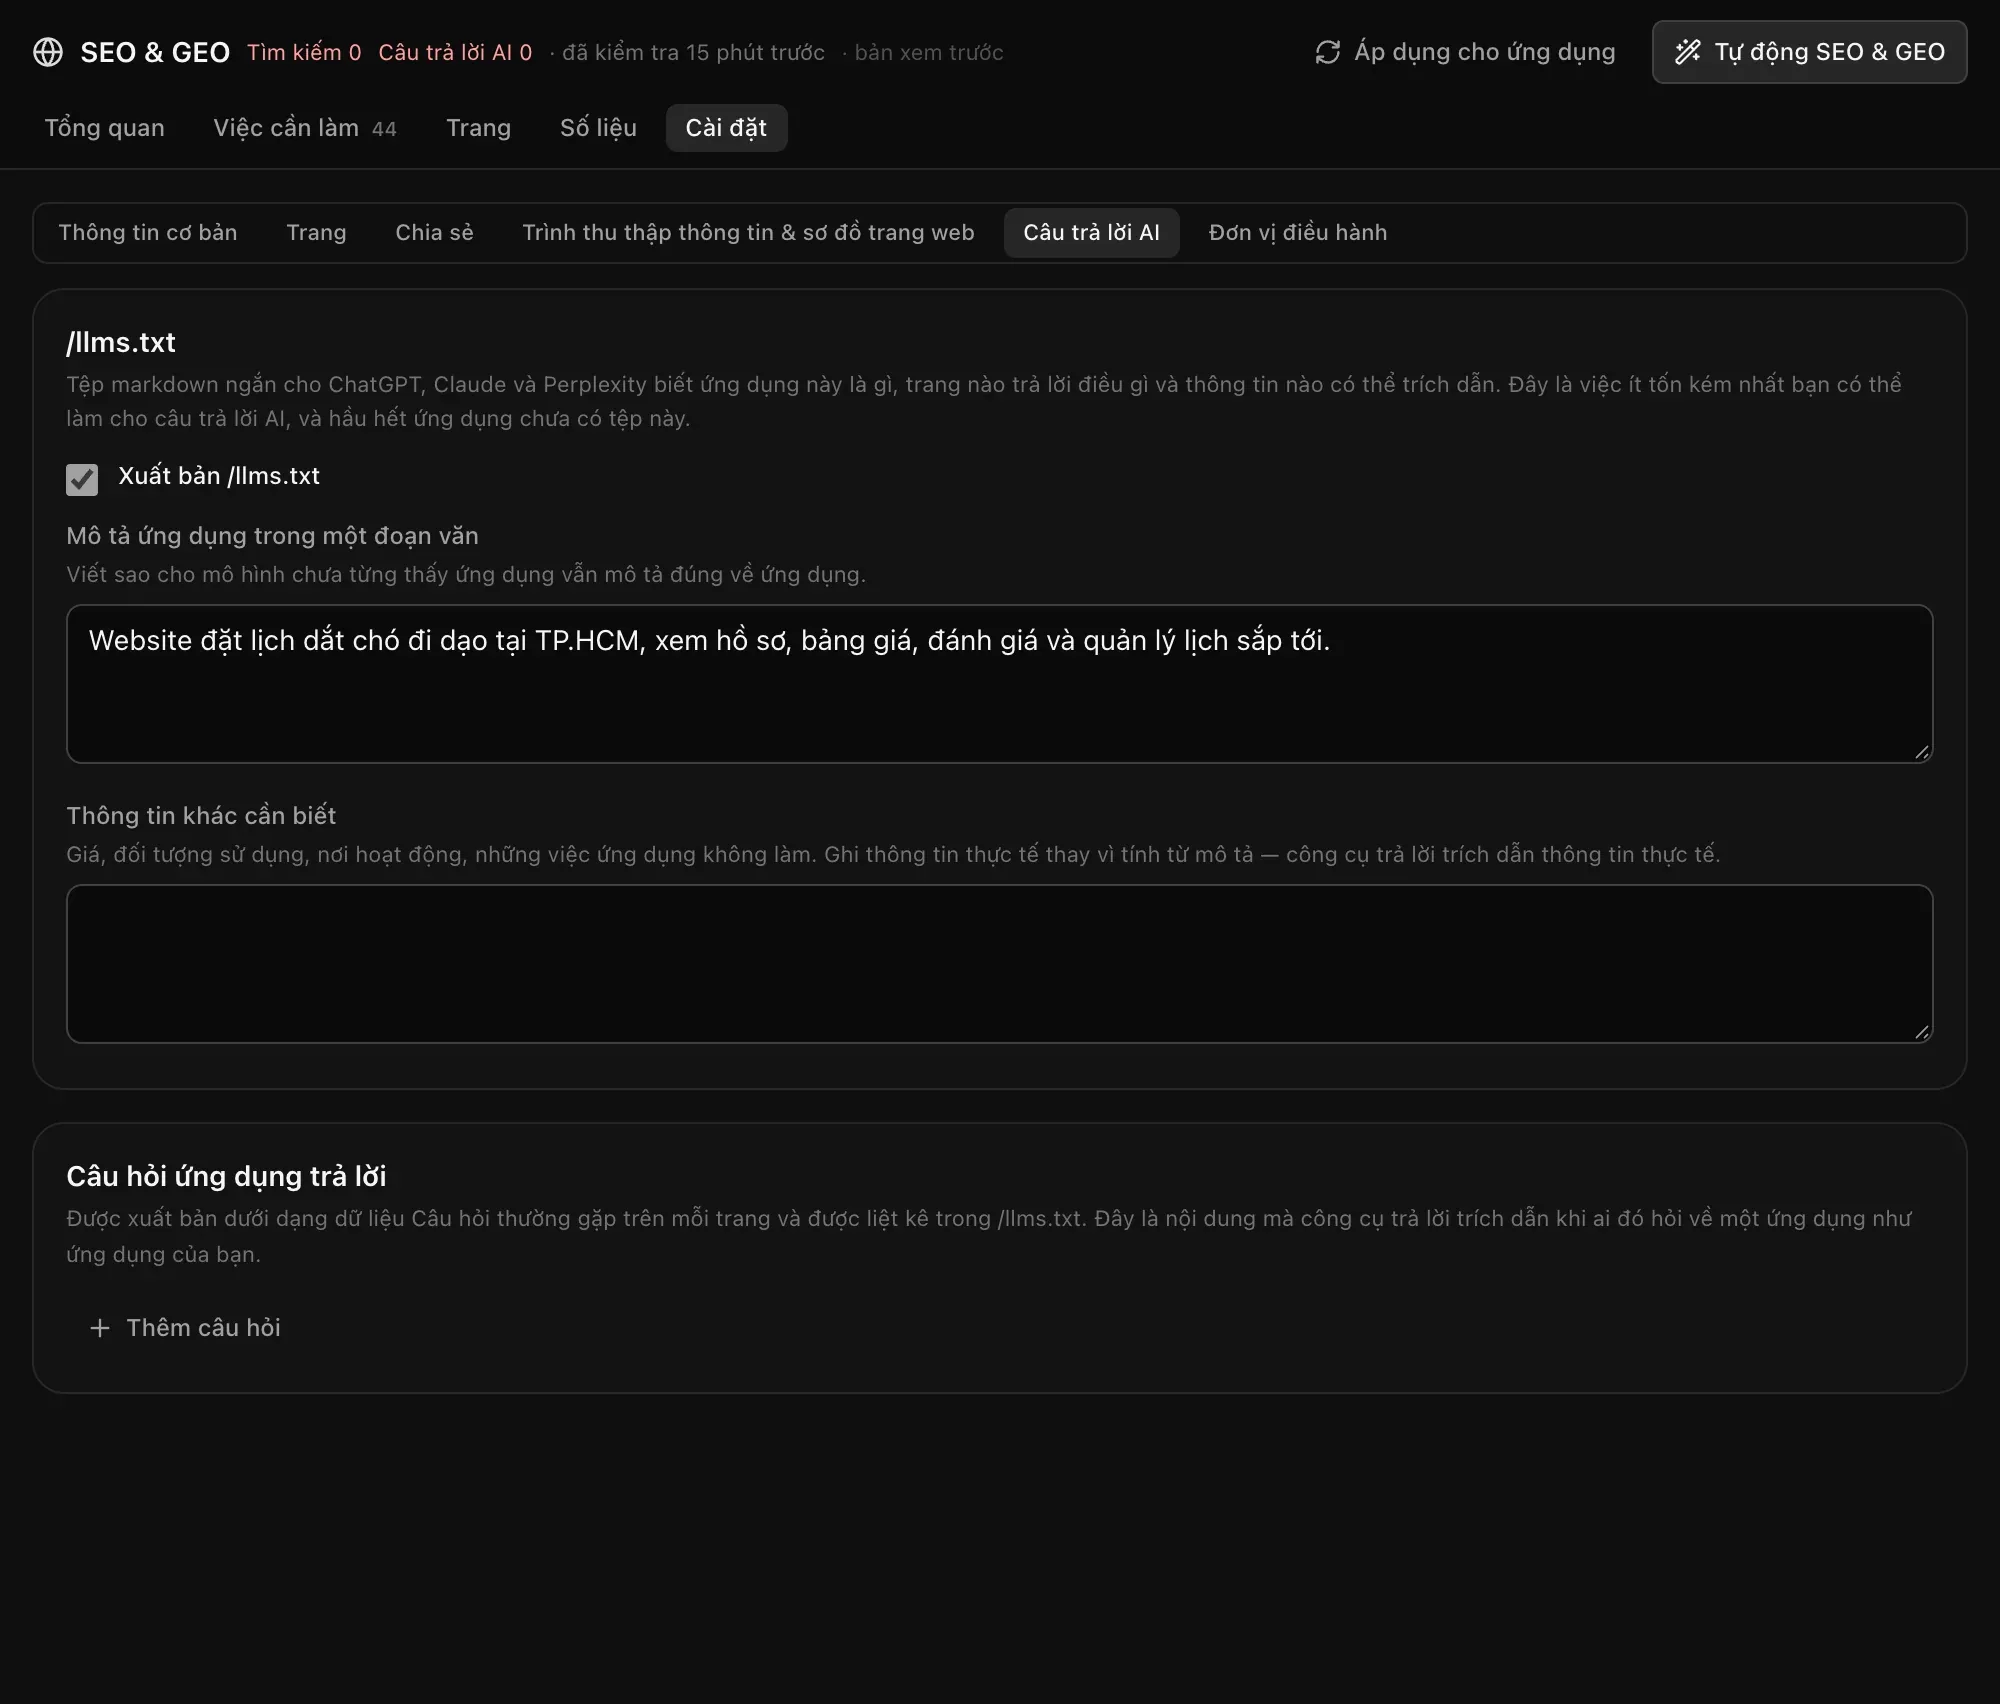2000x1704 pixels.
Task: Click the plus icon next to Thêm câu hỏi
Action: 99,1328
